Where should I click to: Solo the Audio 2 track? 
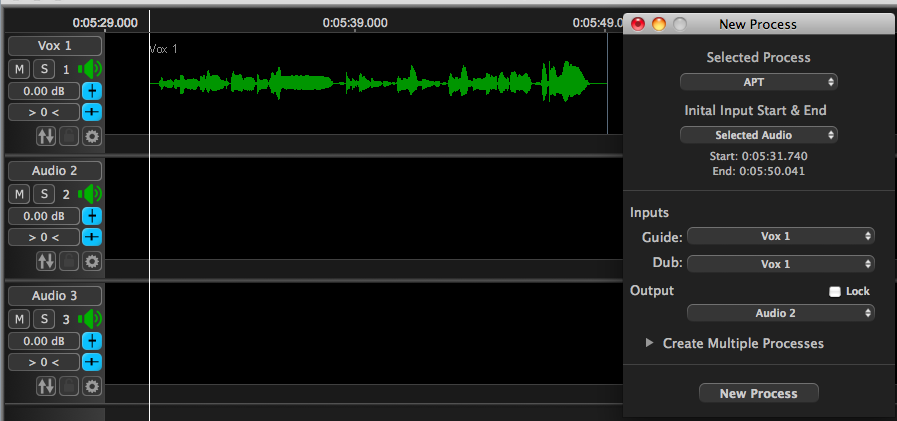(43, 194)
